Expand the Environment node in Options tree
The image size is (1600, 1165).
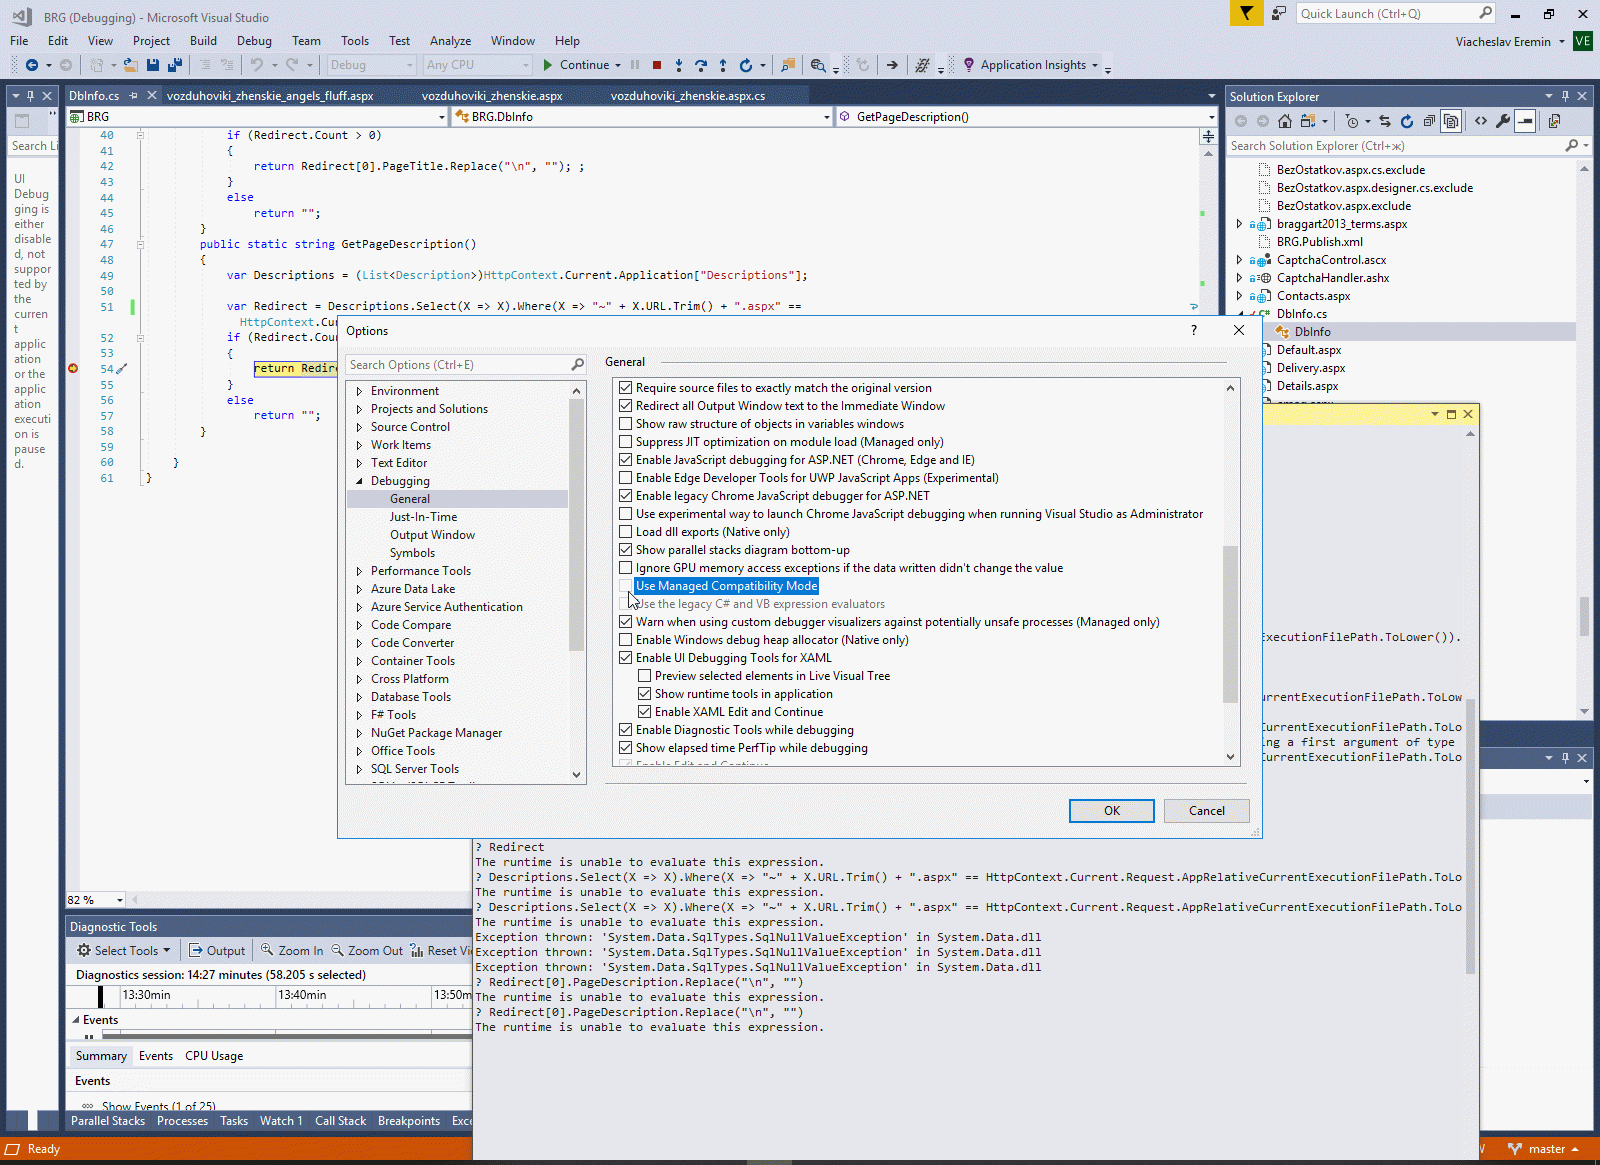[x=359, y=391]
